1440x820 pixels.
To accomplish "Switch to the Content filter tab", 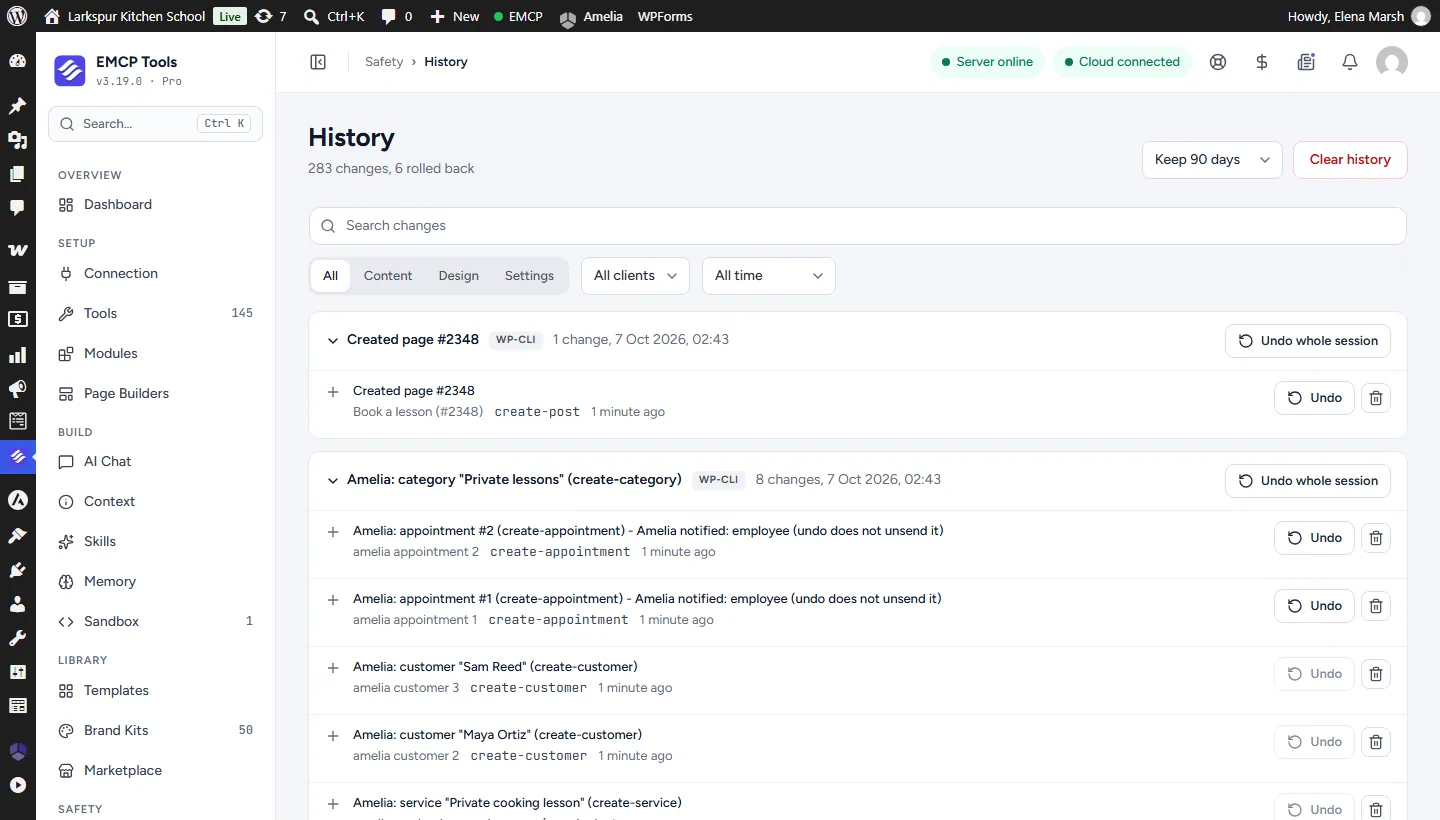I will 388,276.
